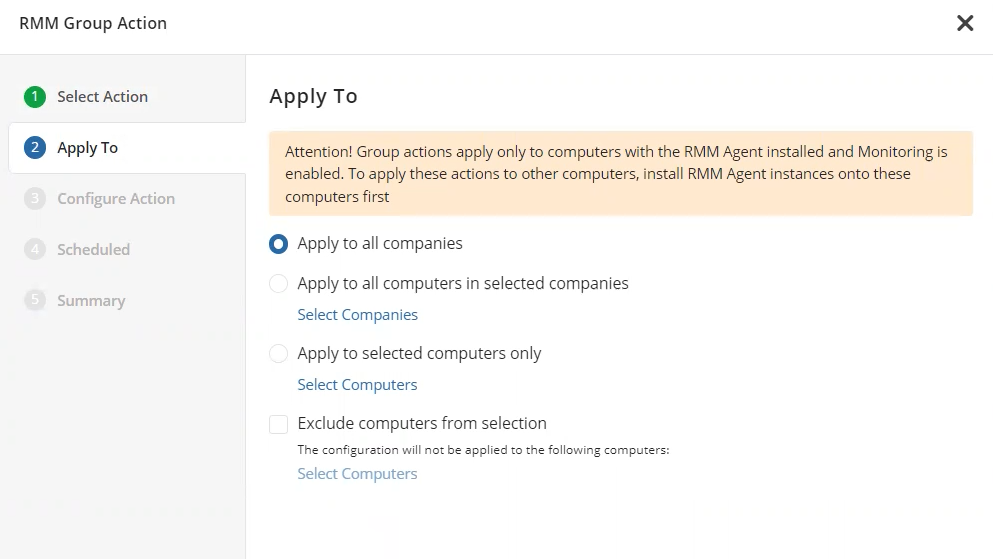Jump to the Configure Action step label
993x559 pixels.
pyautogui.click(x=115, y=199)
